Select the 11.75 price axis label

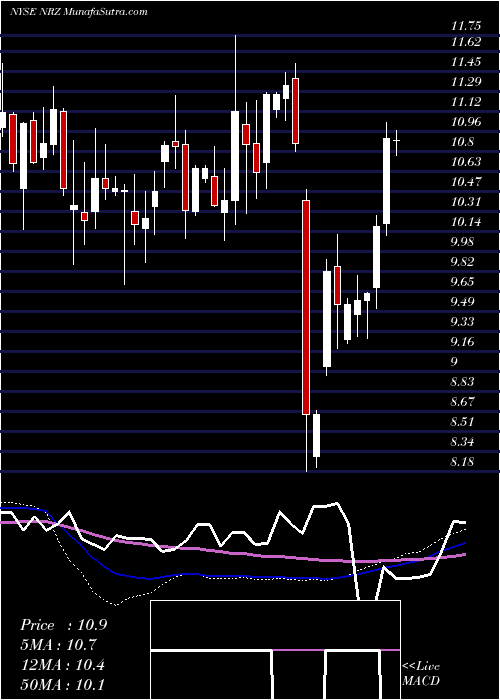coord(466,26)
